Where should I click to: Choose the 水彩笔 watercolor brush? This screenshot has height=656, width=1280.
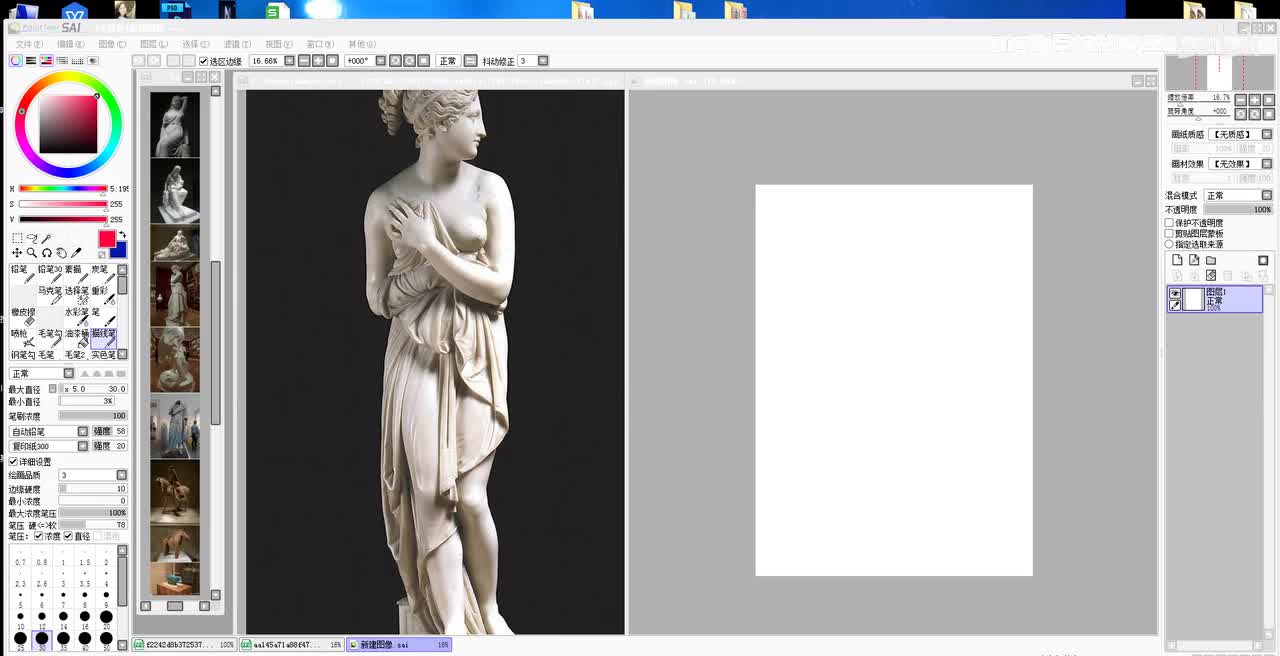[77, 317]
